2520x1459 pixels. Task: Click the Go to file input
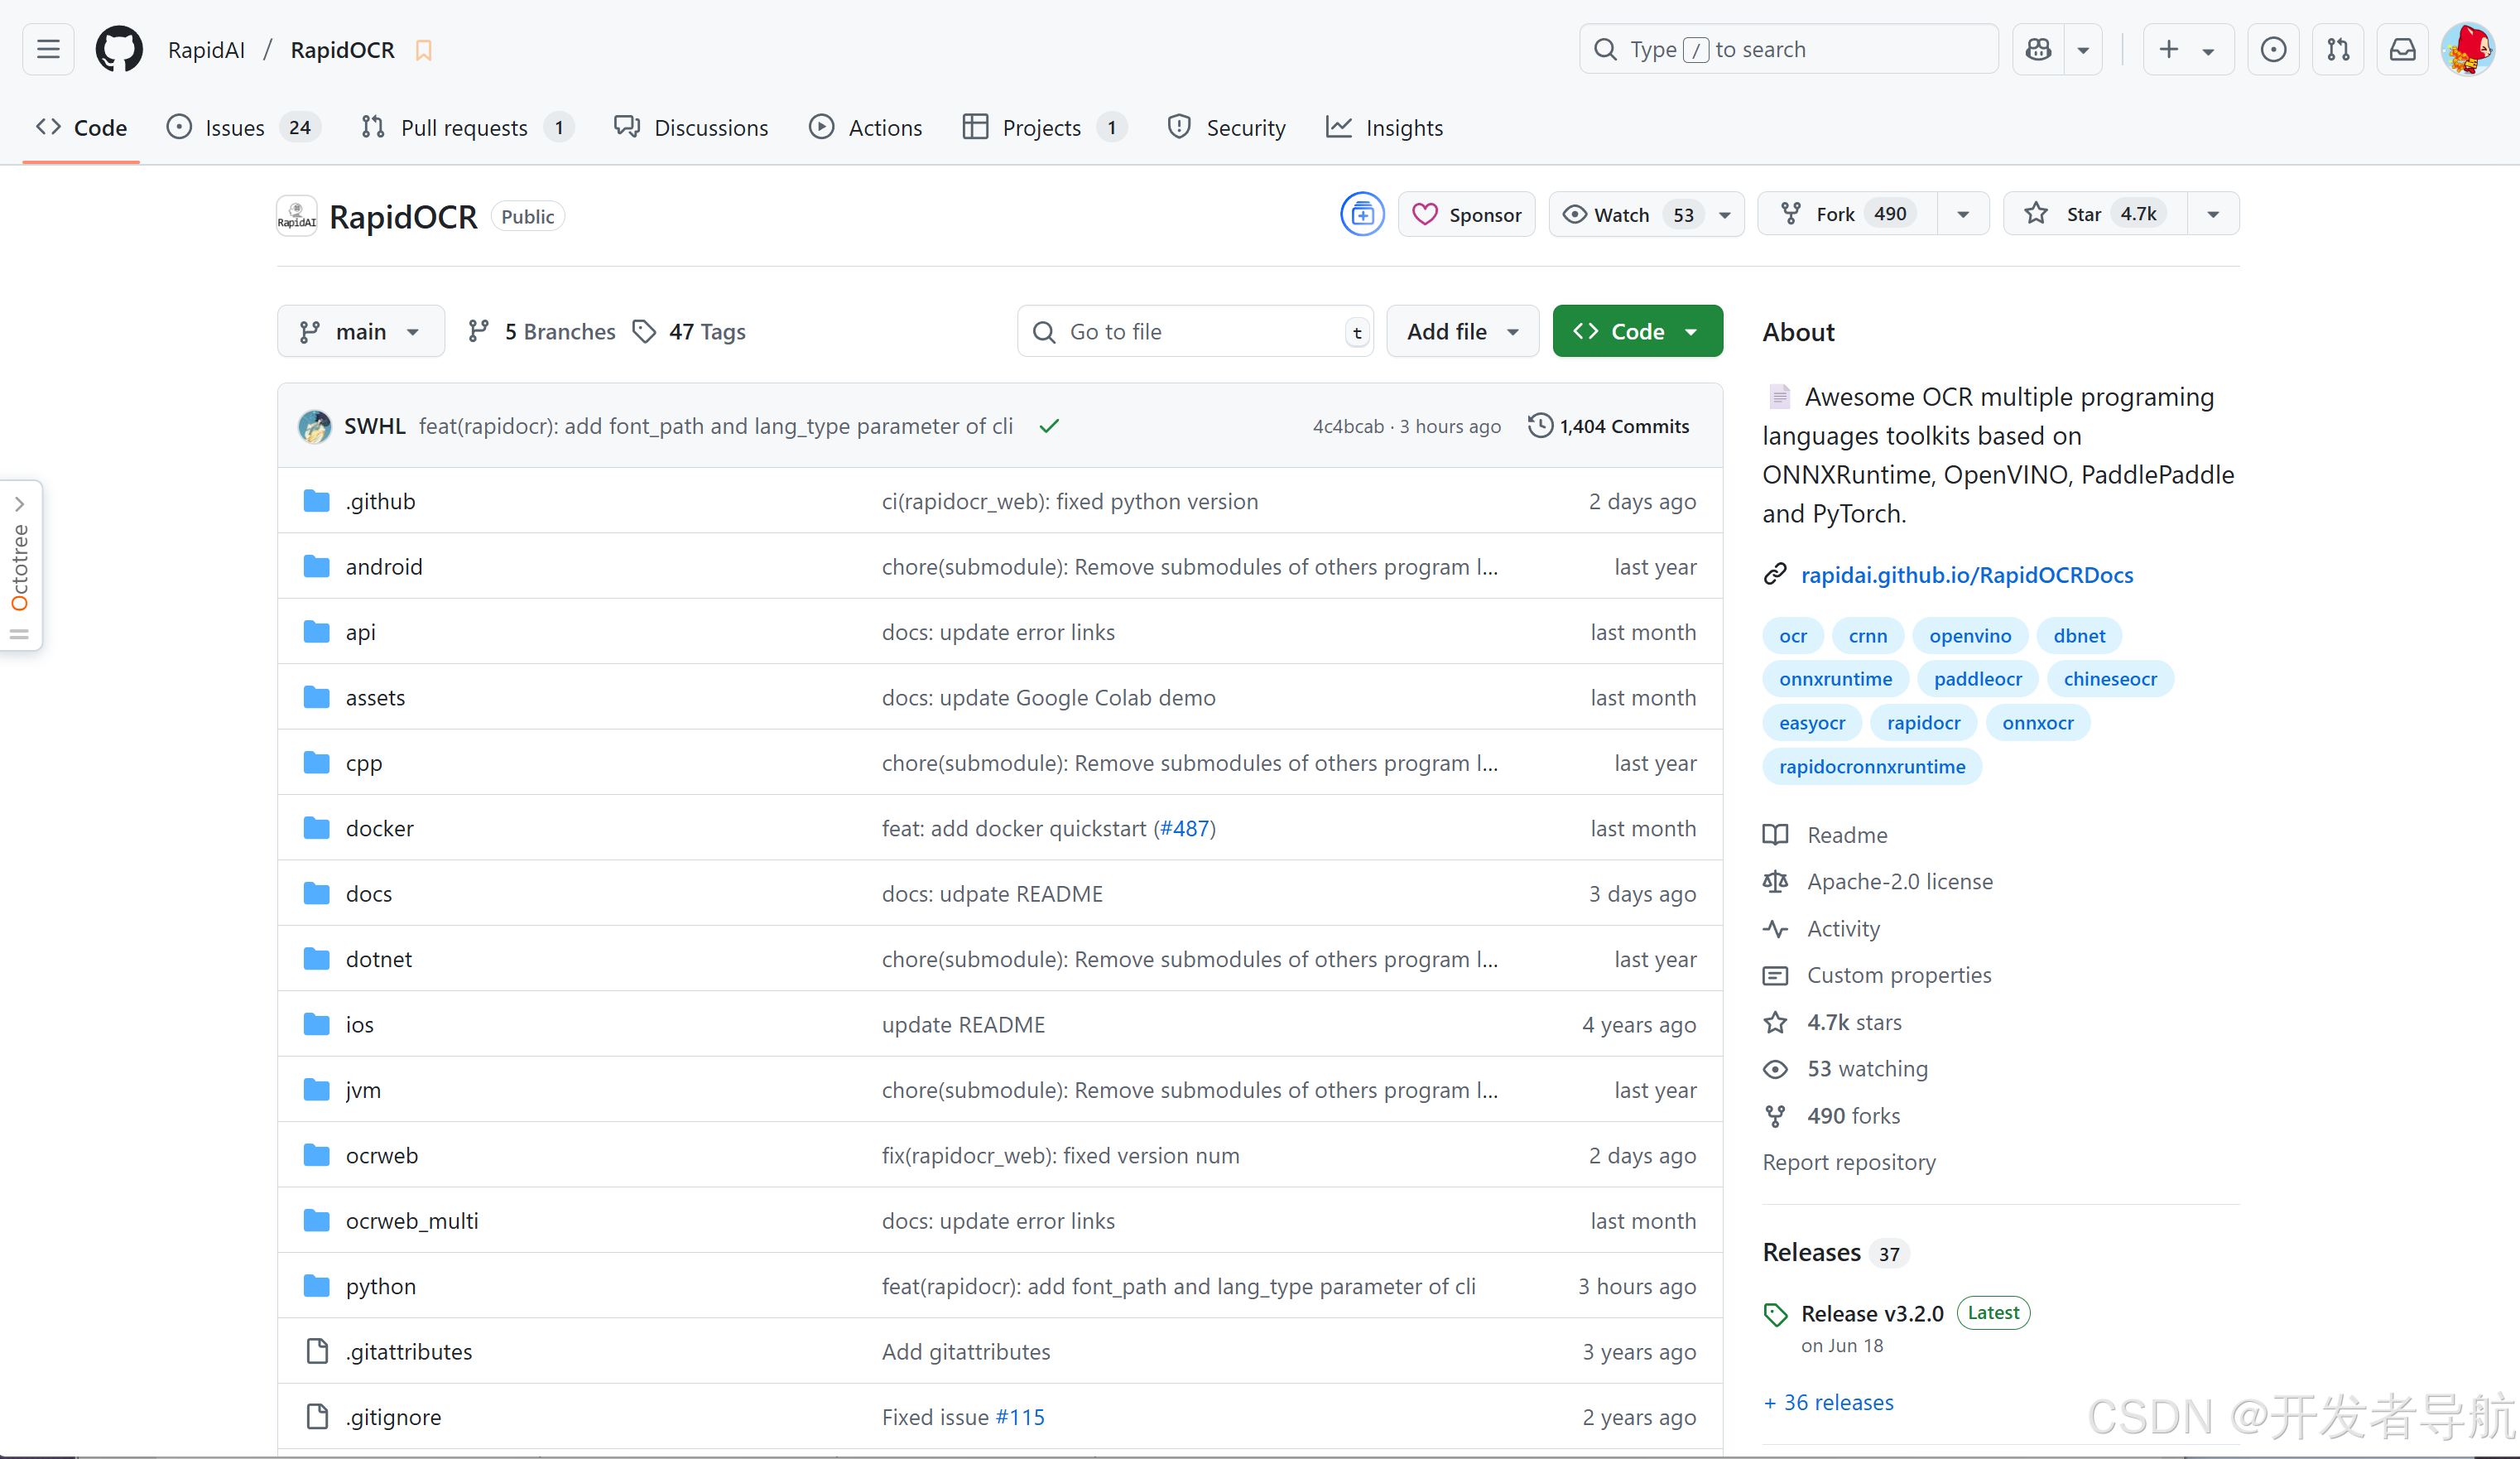pos(1195,332)
